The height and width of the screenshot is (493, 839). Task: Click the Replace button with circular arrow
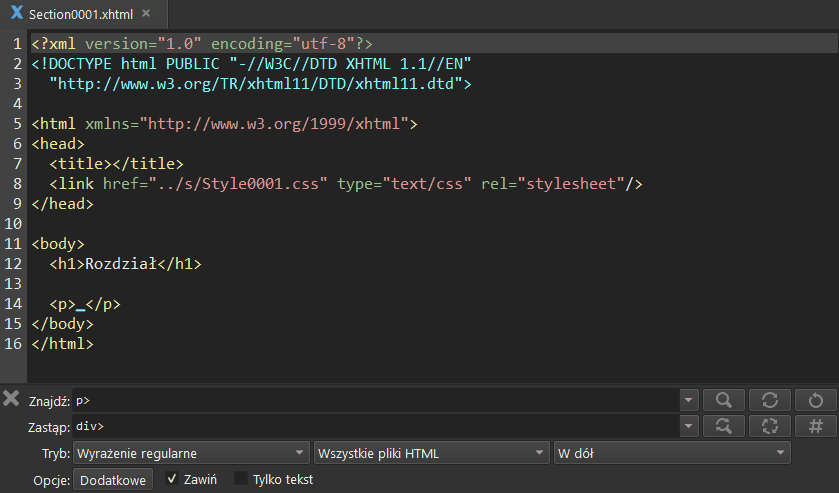(816, 400)
